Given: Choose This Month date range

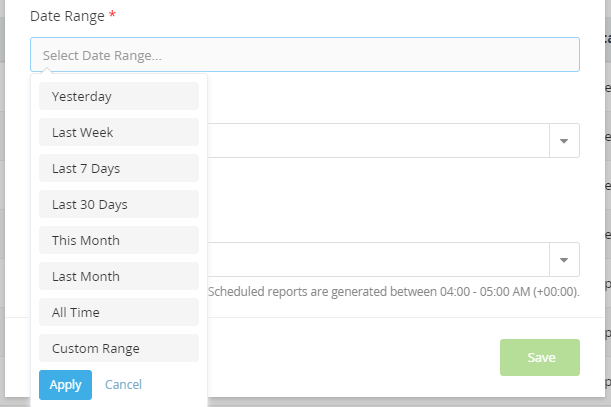Looking at the screenshot, I should click(x=119, y=240).
